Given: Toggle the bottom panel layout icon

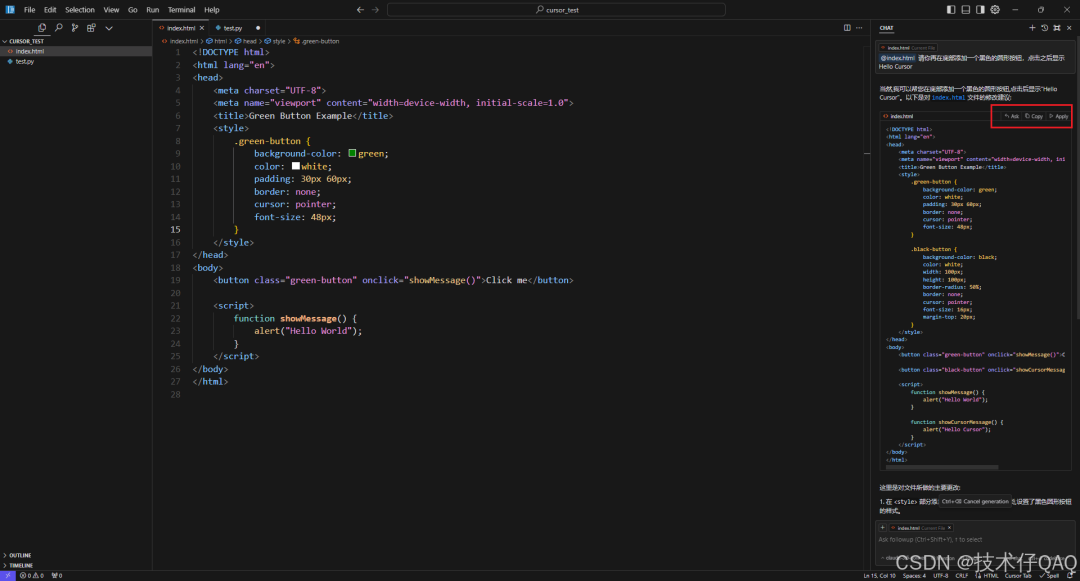Looking at the screenshot, I should [966, 10].
